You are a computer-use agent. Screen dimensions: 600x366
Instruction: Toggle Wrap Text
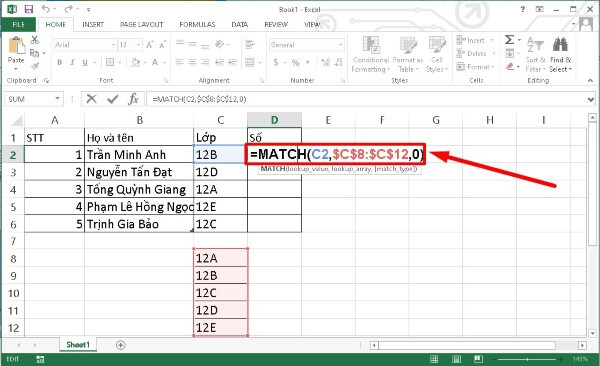(250, 44)
